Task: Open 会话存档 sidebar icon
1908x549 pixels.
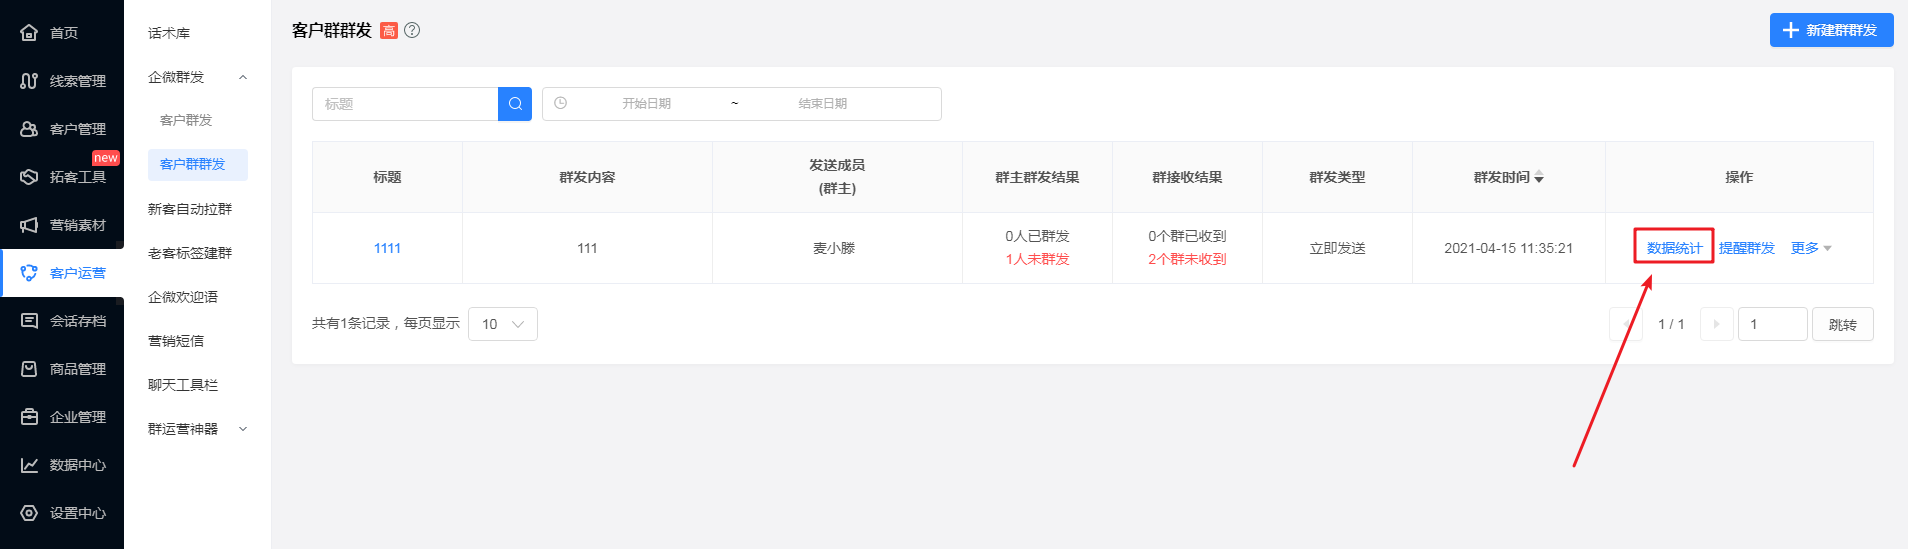Action: click(29, 321)
